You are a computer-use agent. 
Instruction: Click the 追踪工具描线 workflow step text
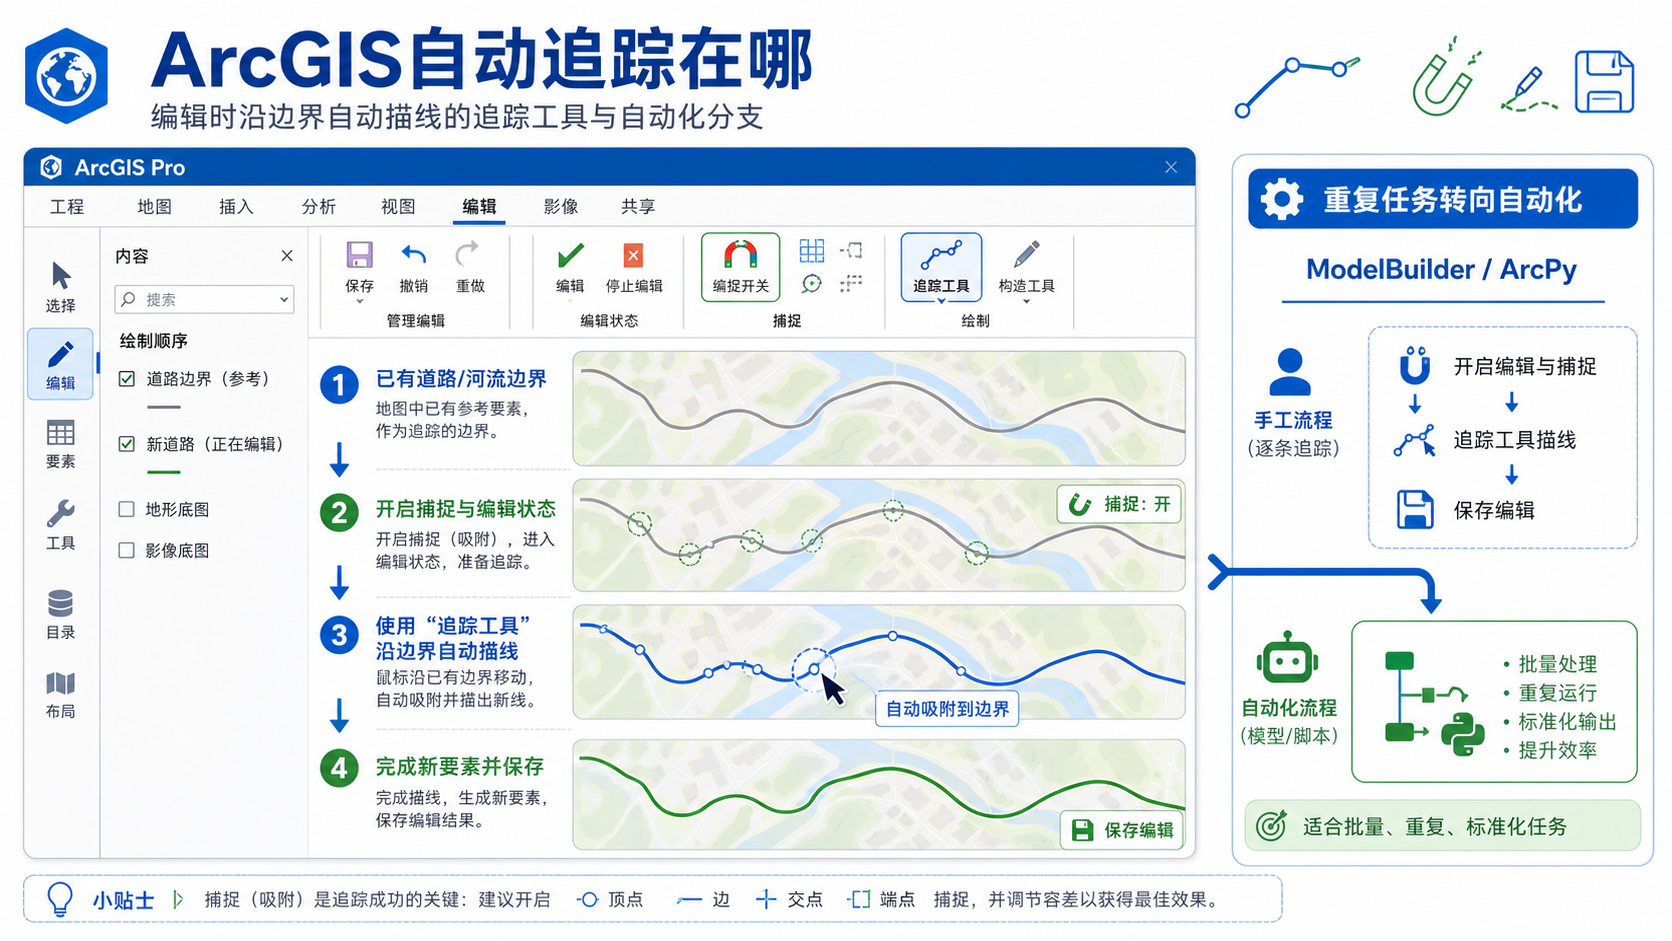(1514, 440)
